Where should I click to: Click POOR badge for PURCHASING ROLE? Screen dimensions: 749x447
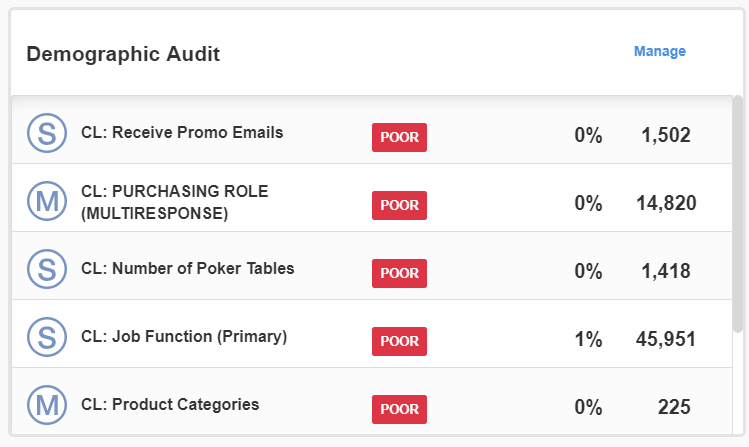tap(399, 205)
